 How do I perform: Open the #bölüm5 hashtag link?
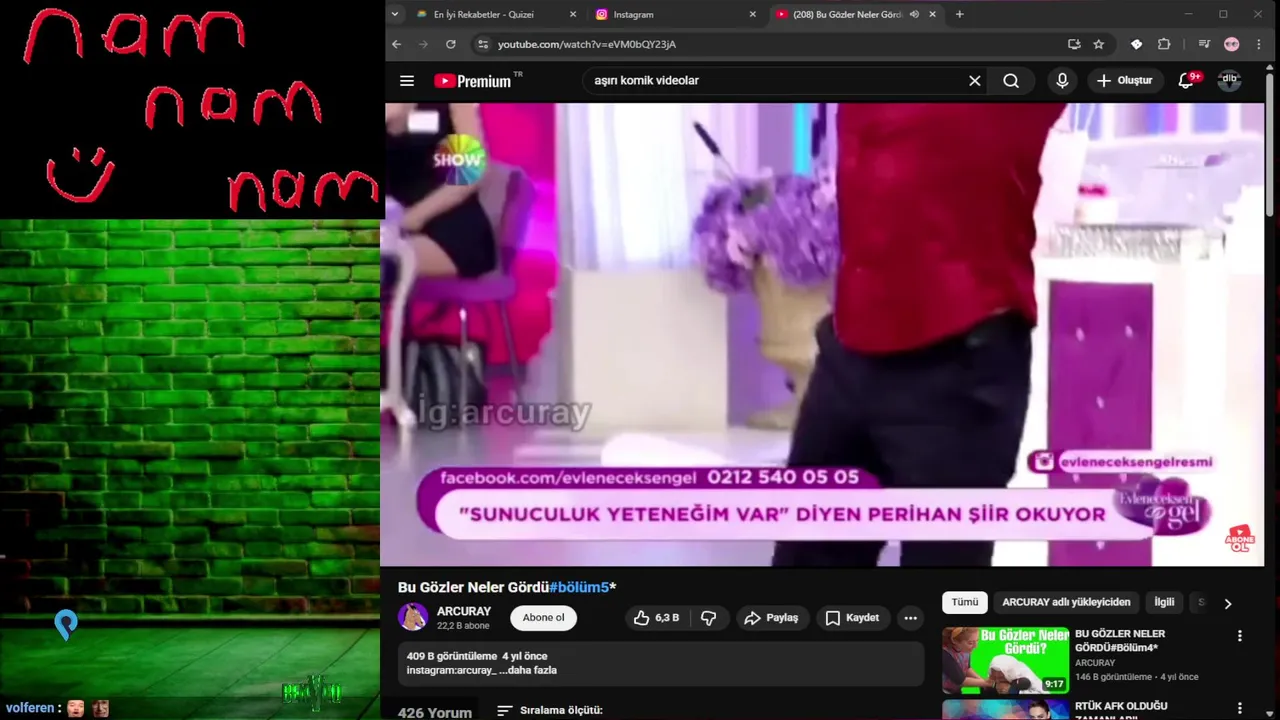click(579, 587)
